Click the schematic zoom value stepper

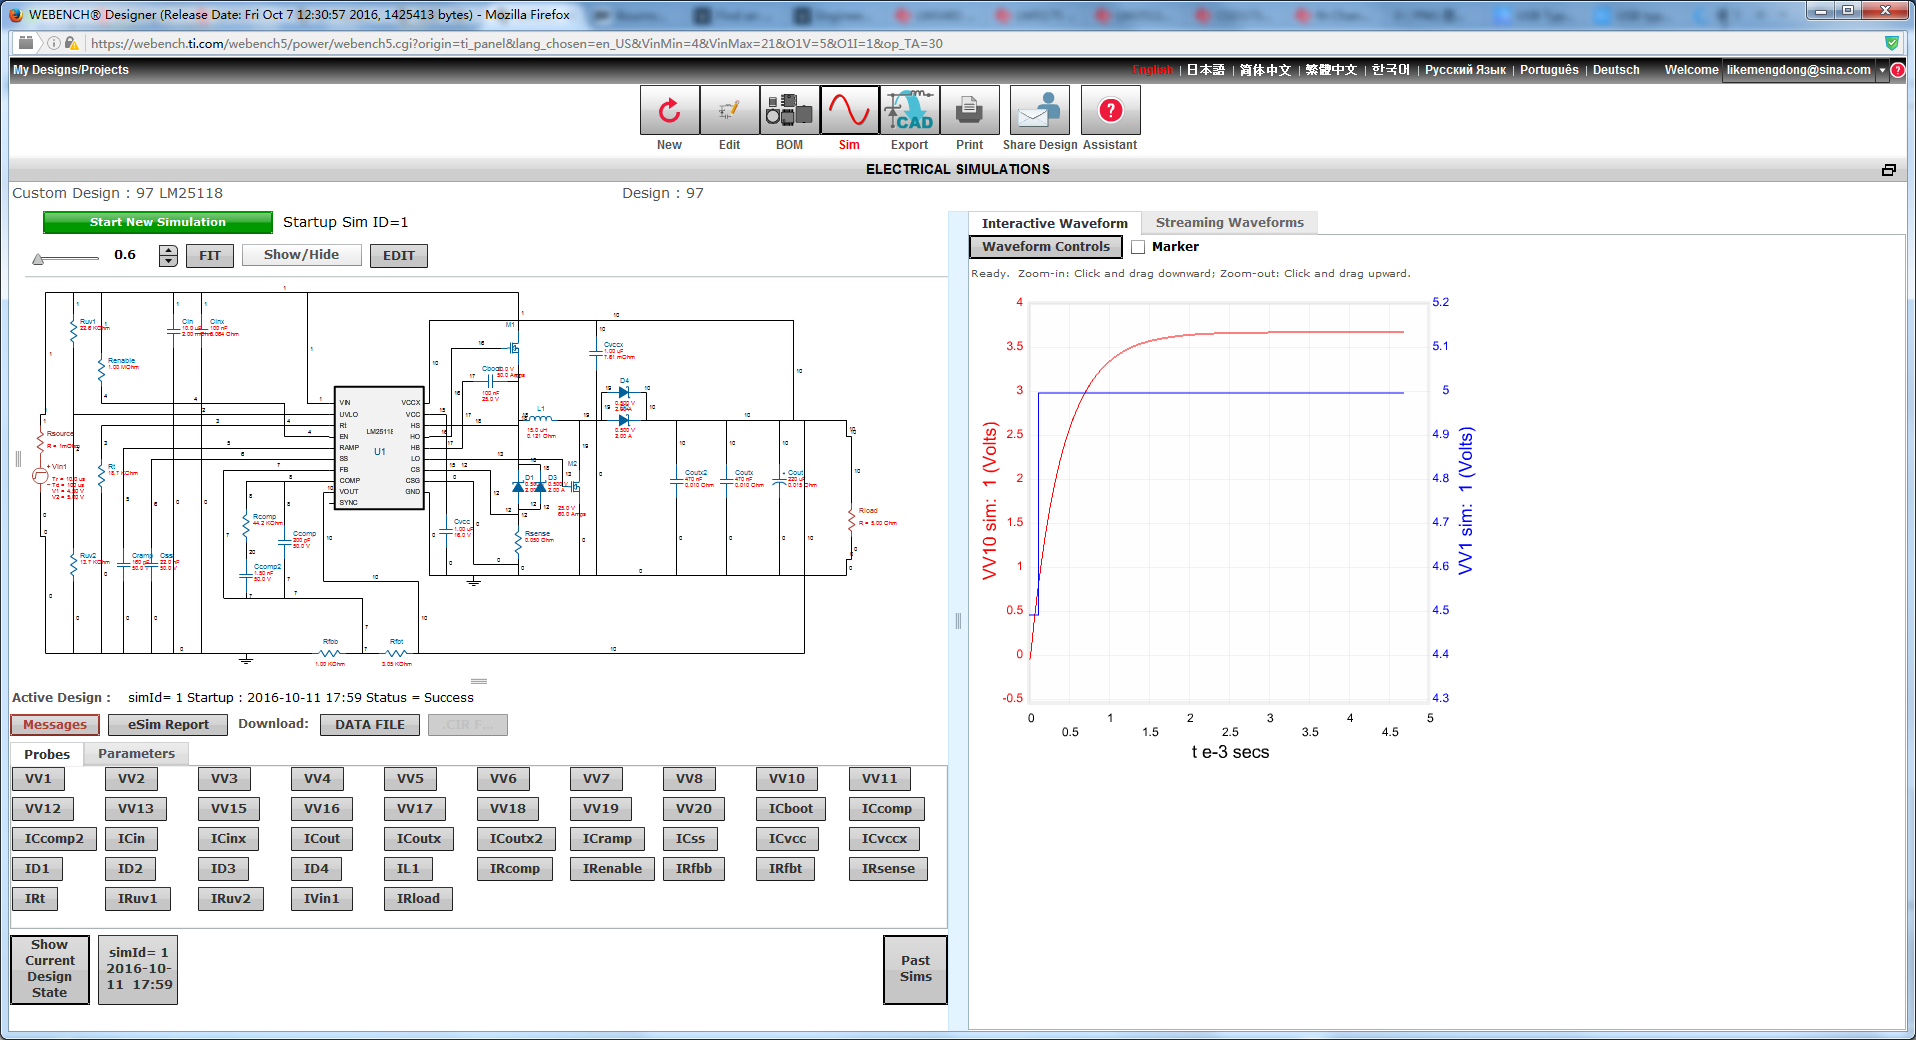coord(168,256)
